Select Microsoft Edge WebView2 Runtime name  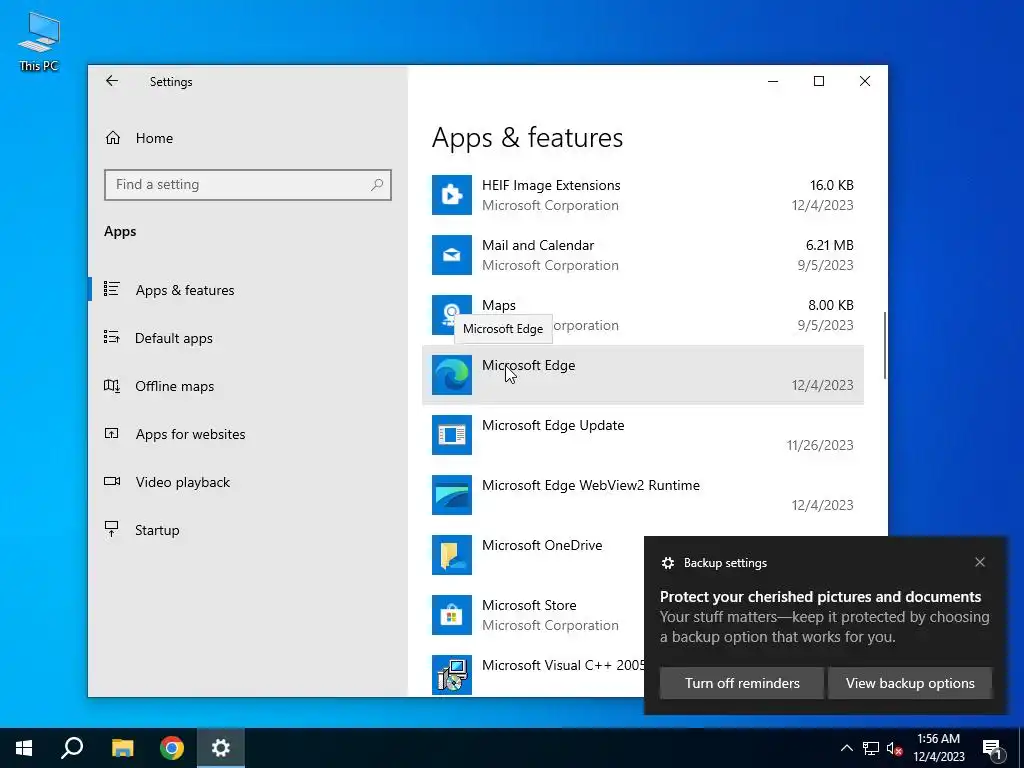(x=590, y=485)
